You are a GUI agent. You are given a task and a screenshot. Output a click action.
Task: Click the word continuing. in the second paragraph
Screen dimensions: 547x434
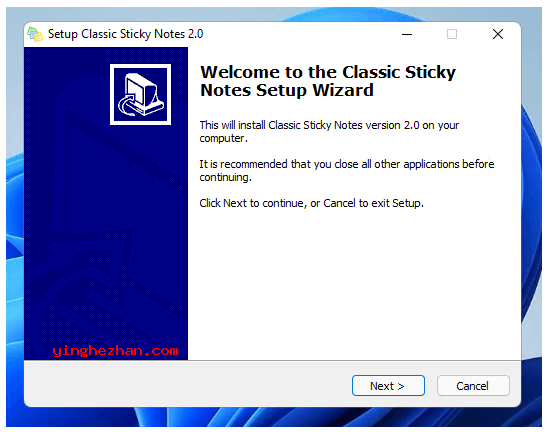tap(225, 178)
